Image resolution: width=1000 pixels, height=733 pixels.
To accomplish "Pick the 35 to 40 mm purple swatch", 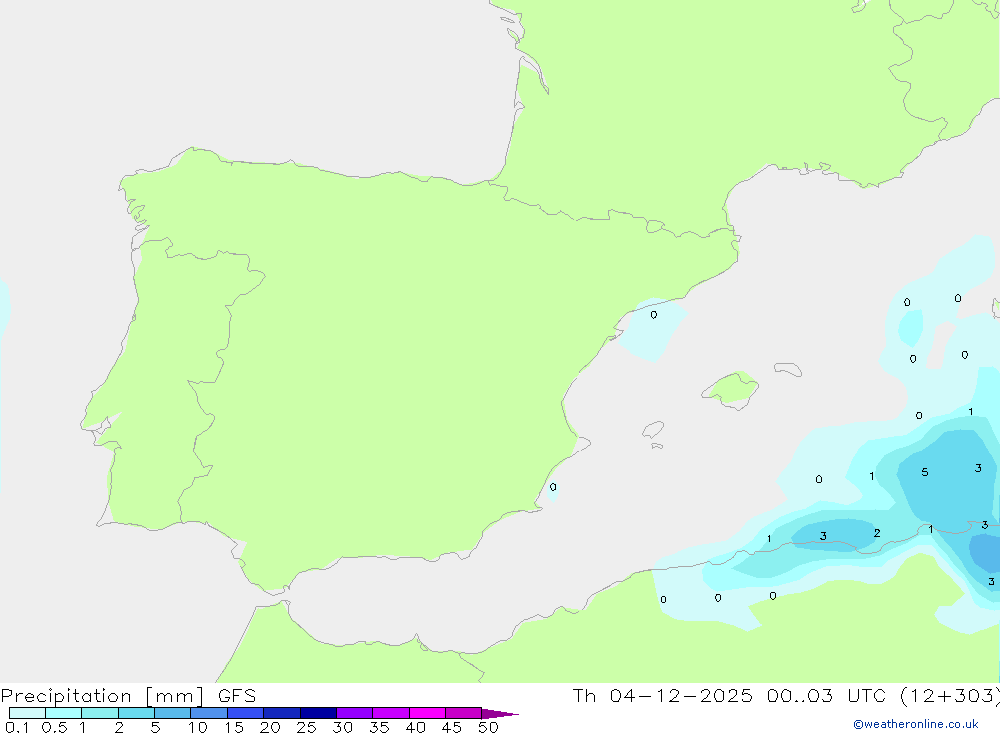I will 390,713.
